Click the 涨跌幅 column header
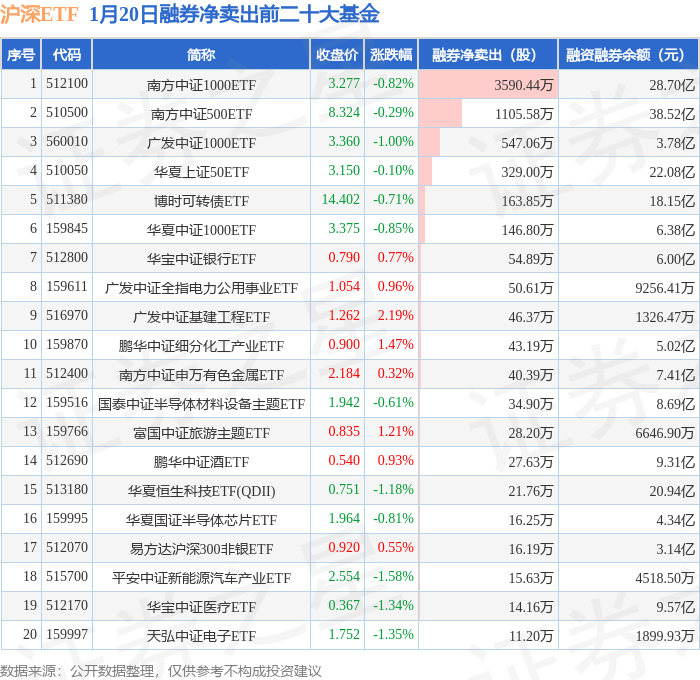The image size is (700, 680). [391, 54]
